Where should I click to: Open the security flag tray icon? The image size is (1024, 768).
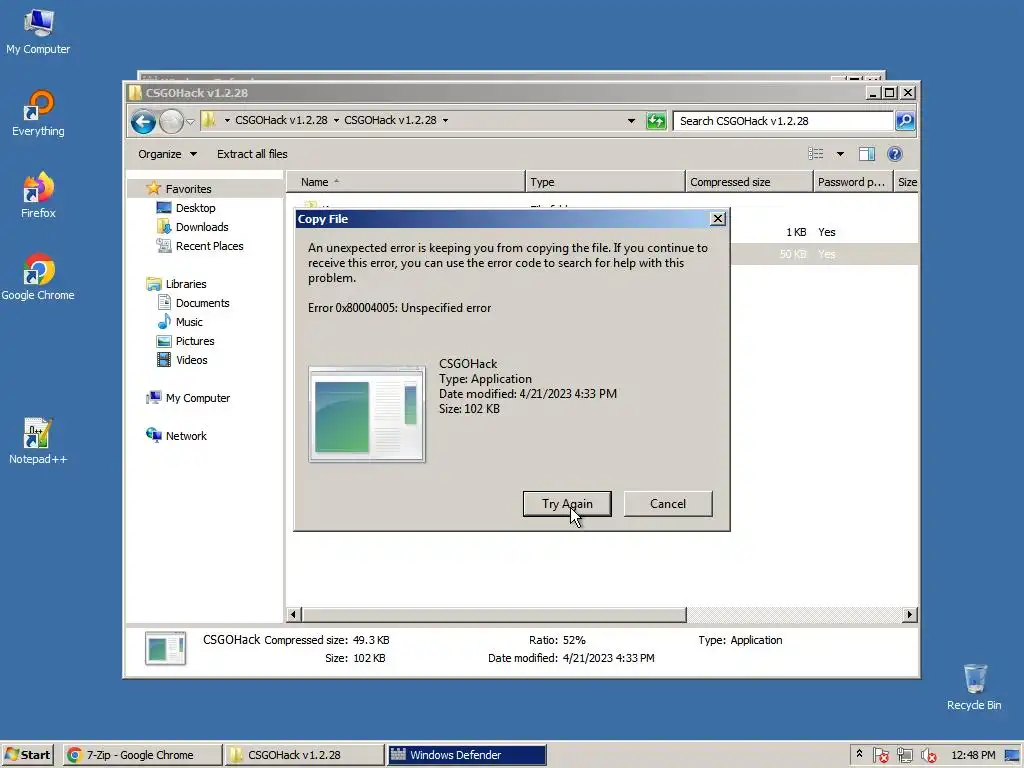880,755
